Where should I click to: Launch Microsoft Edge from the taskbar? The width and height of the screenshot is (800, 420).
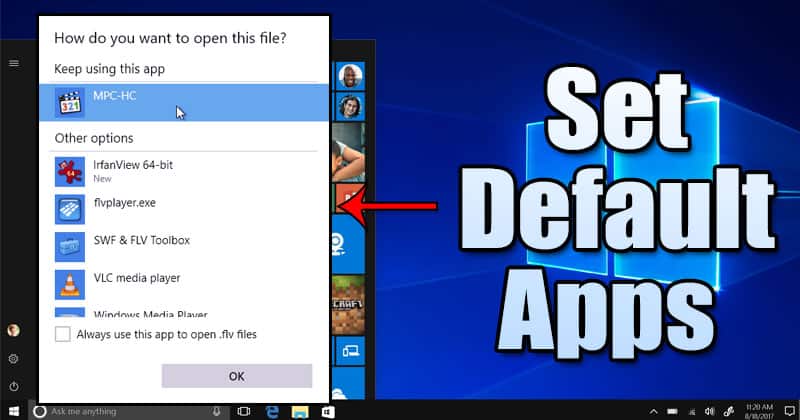272,411
